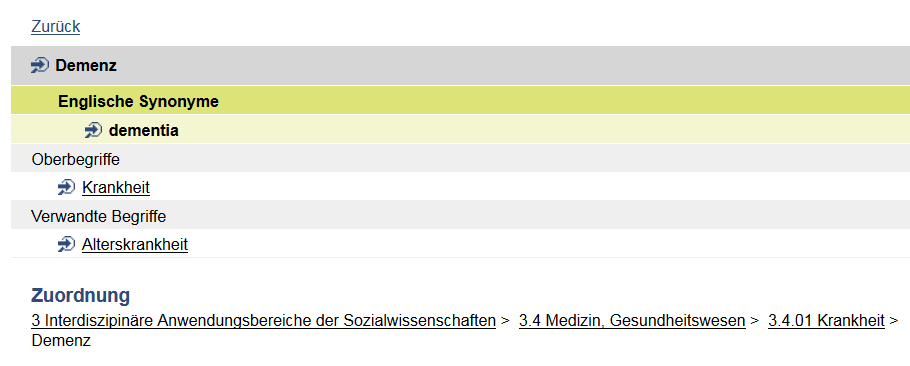
Task: Click the separator arrow after Gesundheitswesen
Action: [x=754, y=320]
